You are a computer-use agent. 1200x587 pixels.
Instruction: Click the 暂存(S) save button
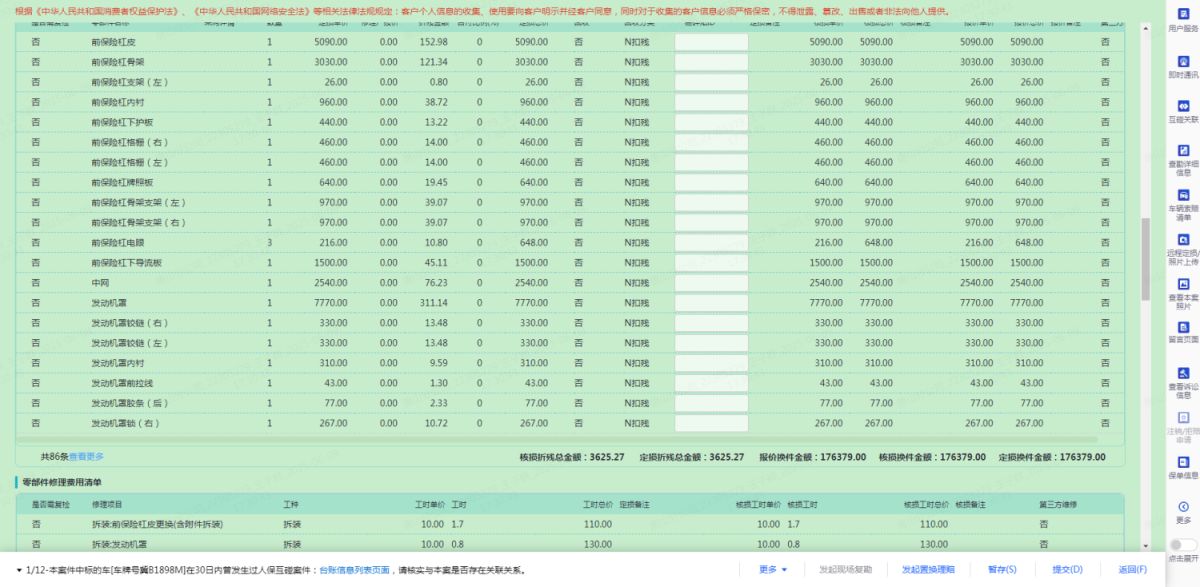click(1002, 570)
